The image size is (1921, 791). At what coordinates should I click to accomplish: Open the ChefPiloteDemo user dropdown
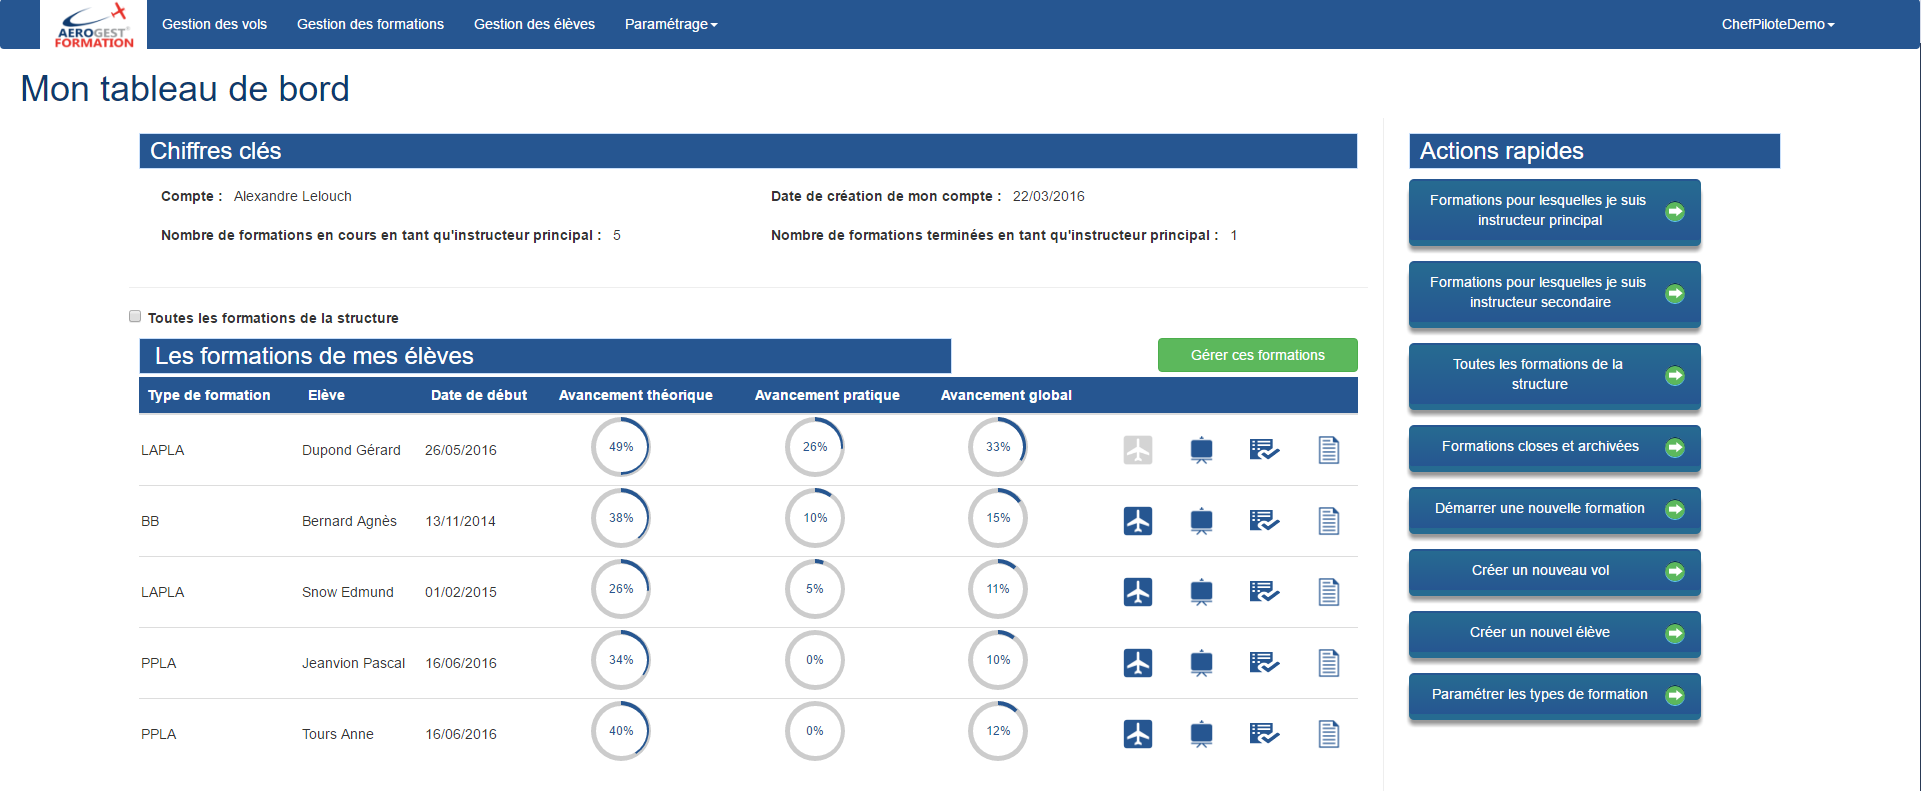point(1778,24)
